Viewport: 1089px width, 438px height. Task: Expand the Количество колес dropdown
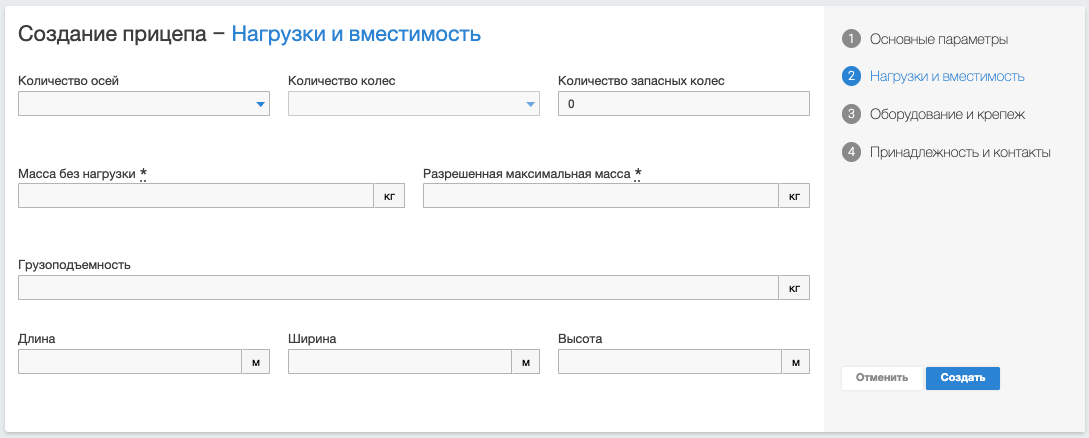pyautogui.click(x=413, y=104)
